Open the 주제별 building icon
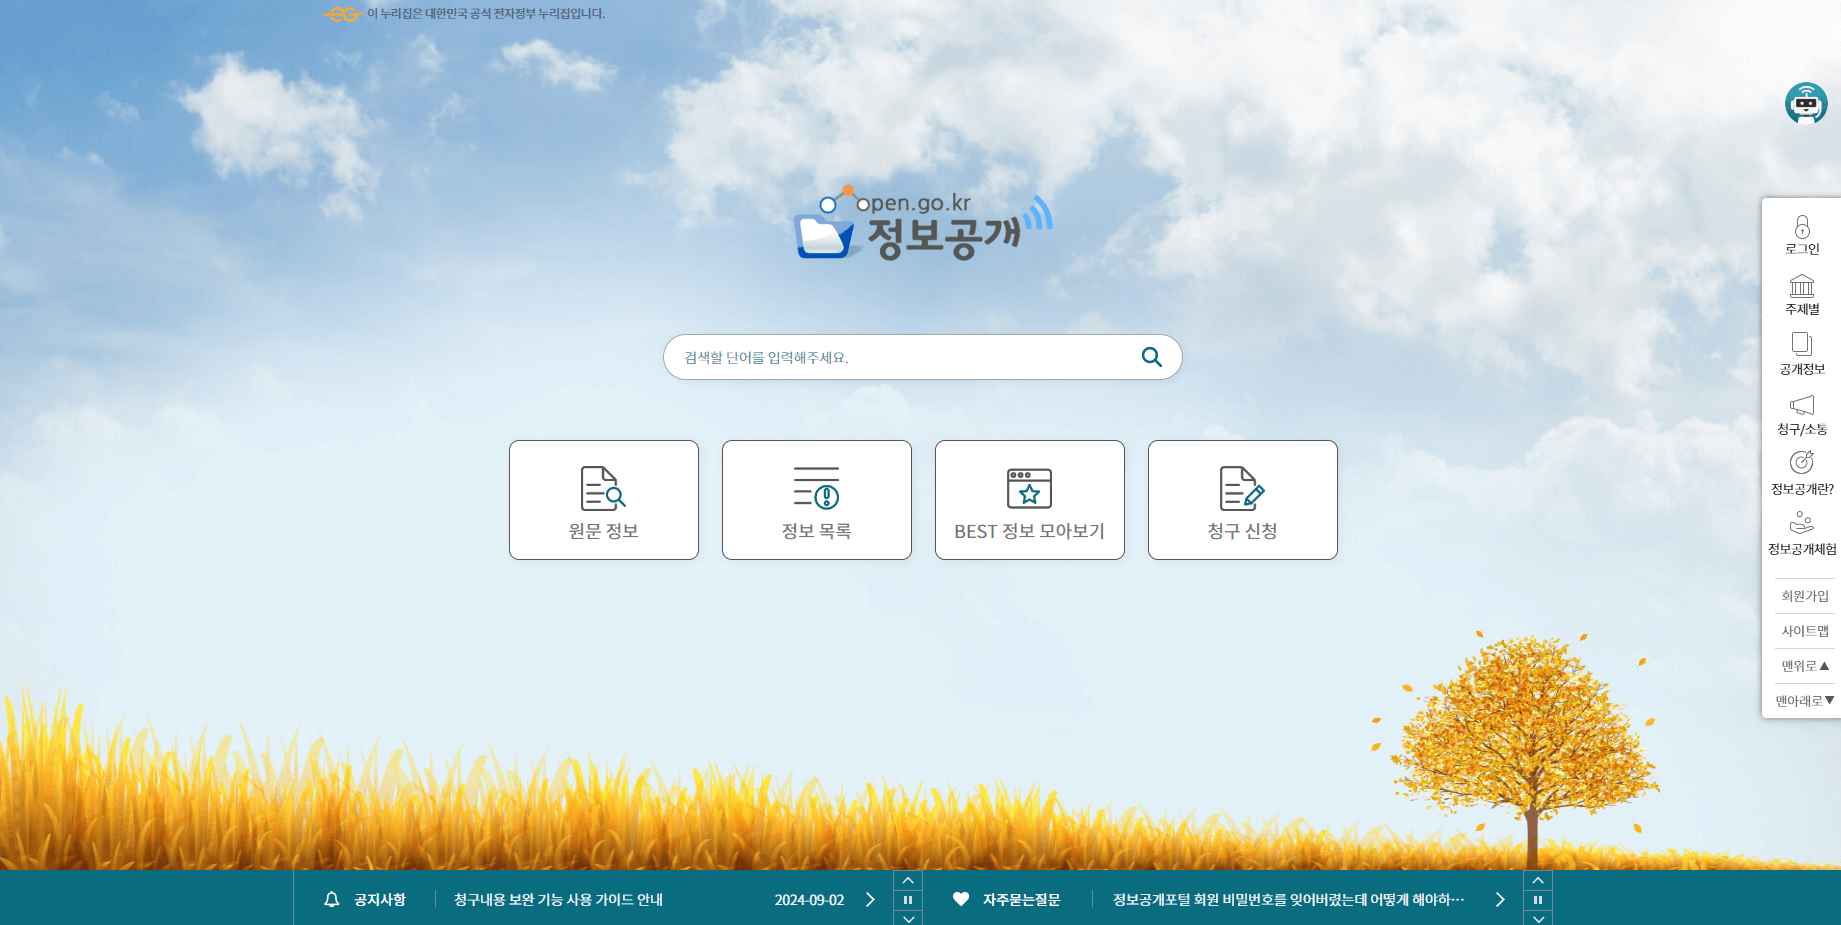Viewport: 1841px width, 925px height. 1802,286
